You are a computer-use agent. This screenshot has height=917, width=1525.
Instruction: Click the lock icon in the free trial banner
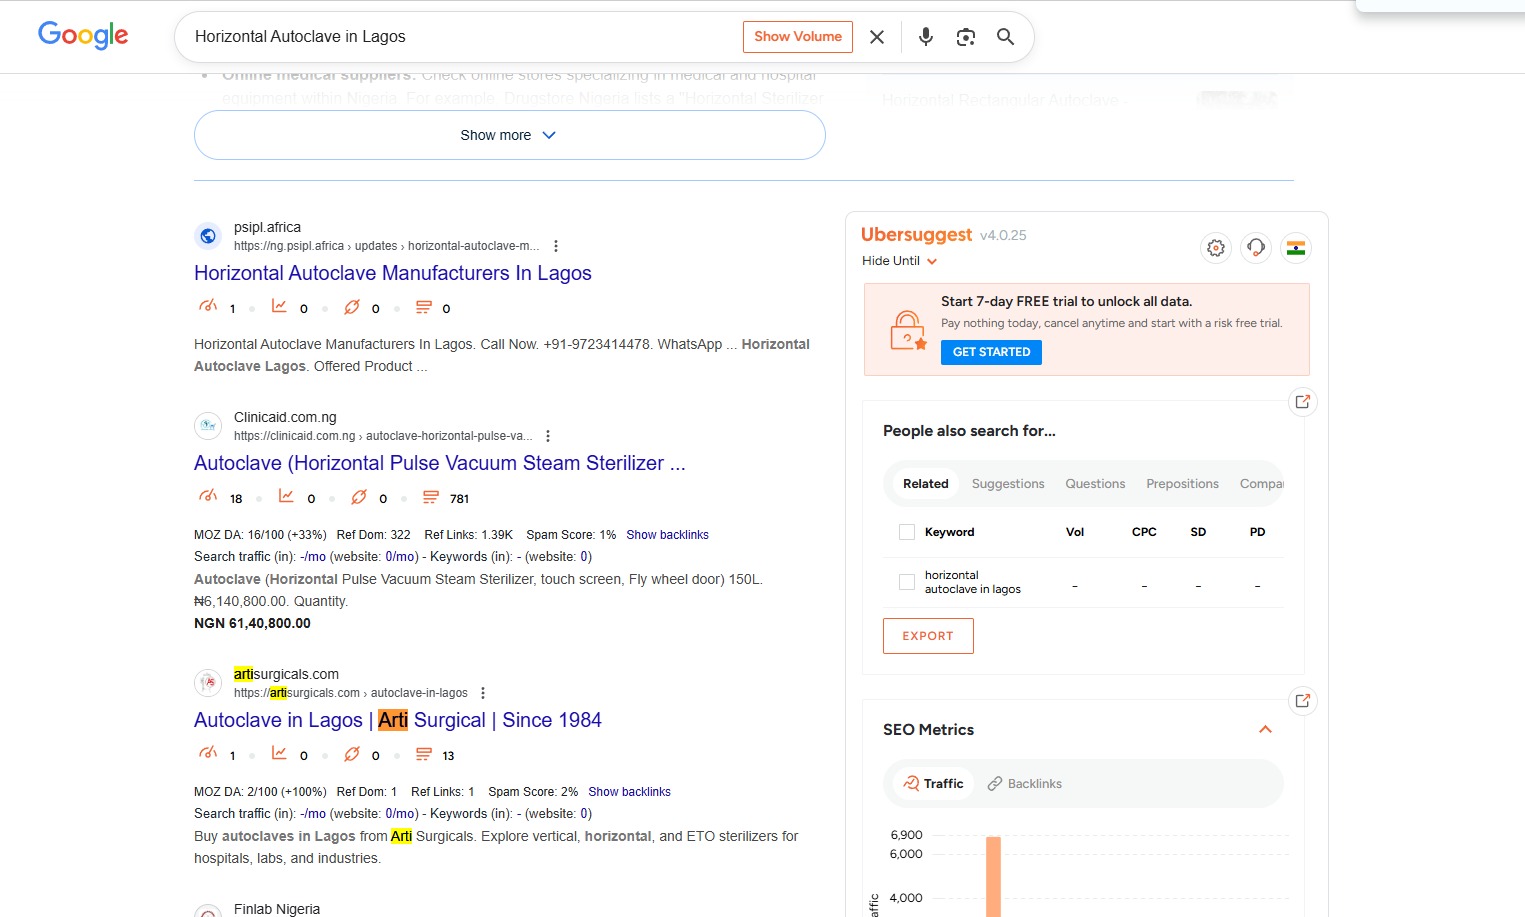coord(908,330)
